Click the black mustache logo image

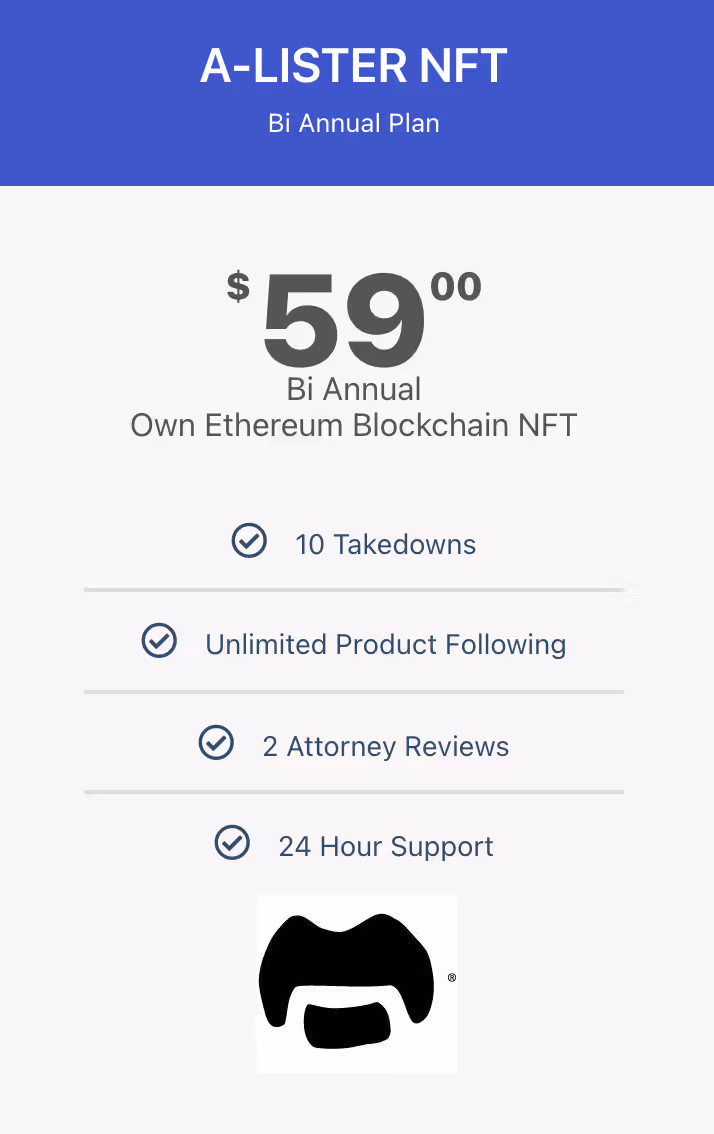(x=346, y=982)
